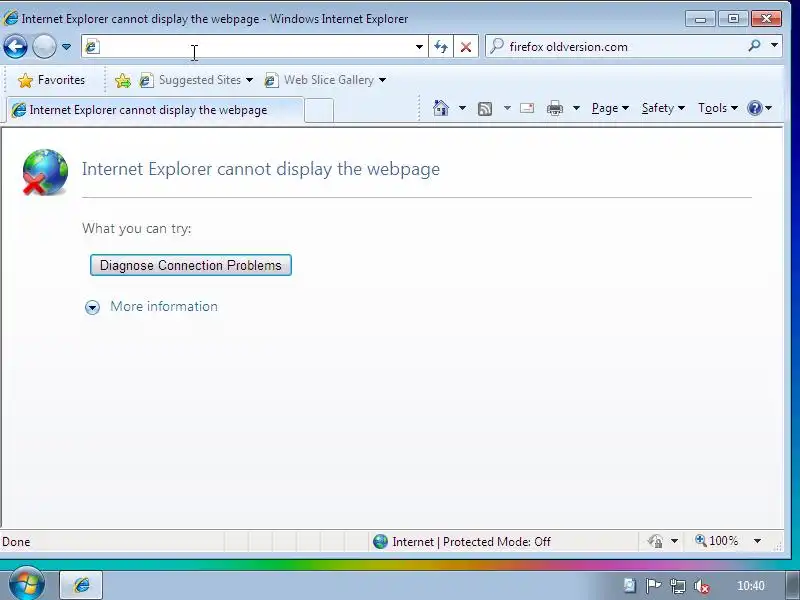Click the Action Center flag tray icon
Image resolution: width=800 pixels, height=600 pixels.
[x=653, y=586]
